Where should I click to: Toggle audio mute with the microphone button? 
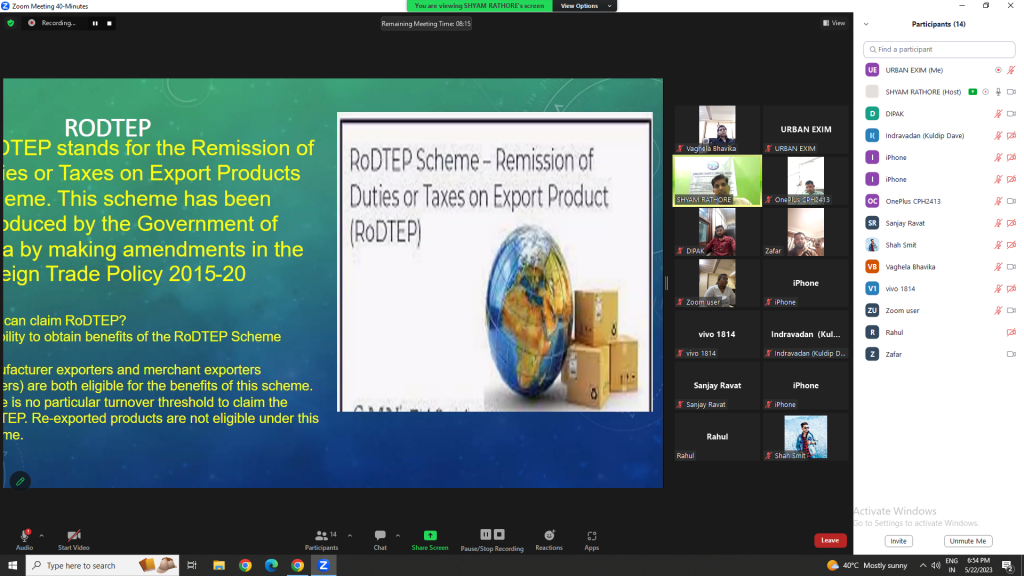tap(24, 536)
